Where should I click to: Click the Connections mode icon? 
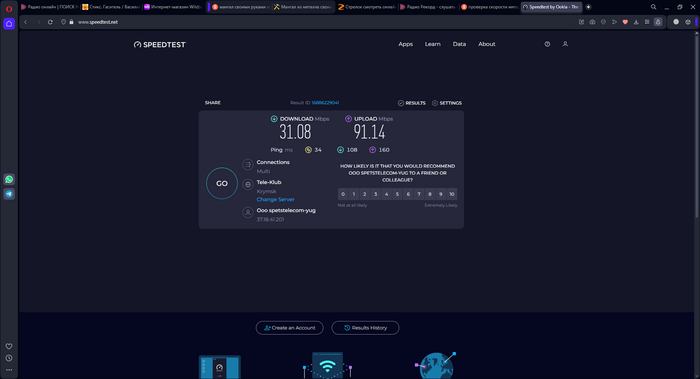pyautogui.click(x=248, y=164)
